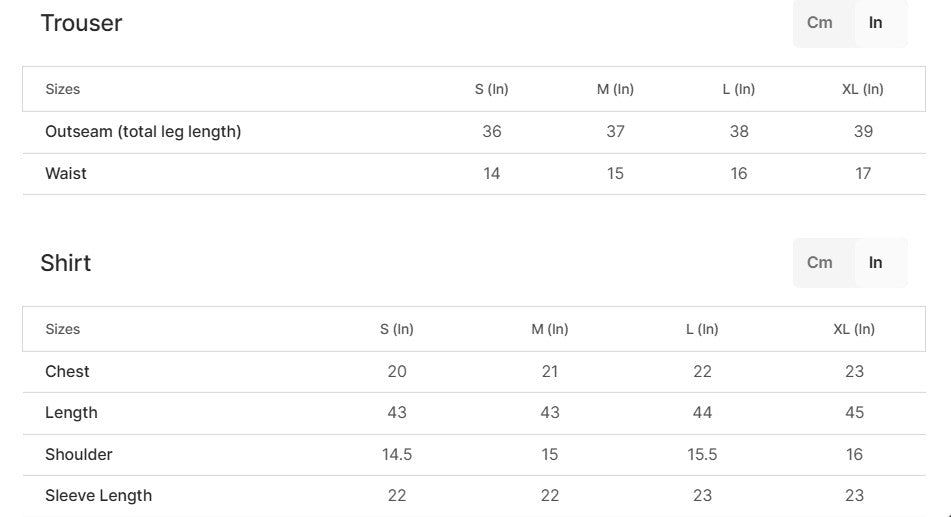Click the Sizes header in Trouser table
951x517 pixels.
pyautogui.click(x=63, y=89)
